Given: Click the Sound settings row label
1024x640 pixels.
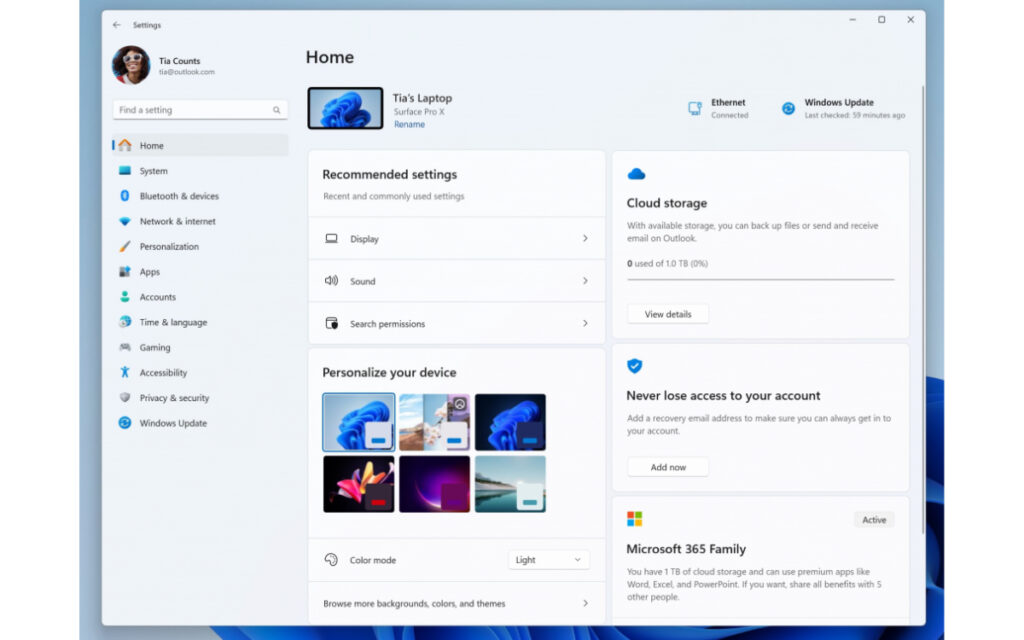Looking at the screenshot, I should [x=362, y=281].
